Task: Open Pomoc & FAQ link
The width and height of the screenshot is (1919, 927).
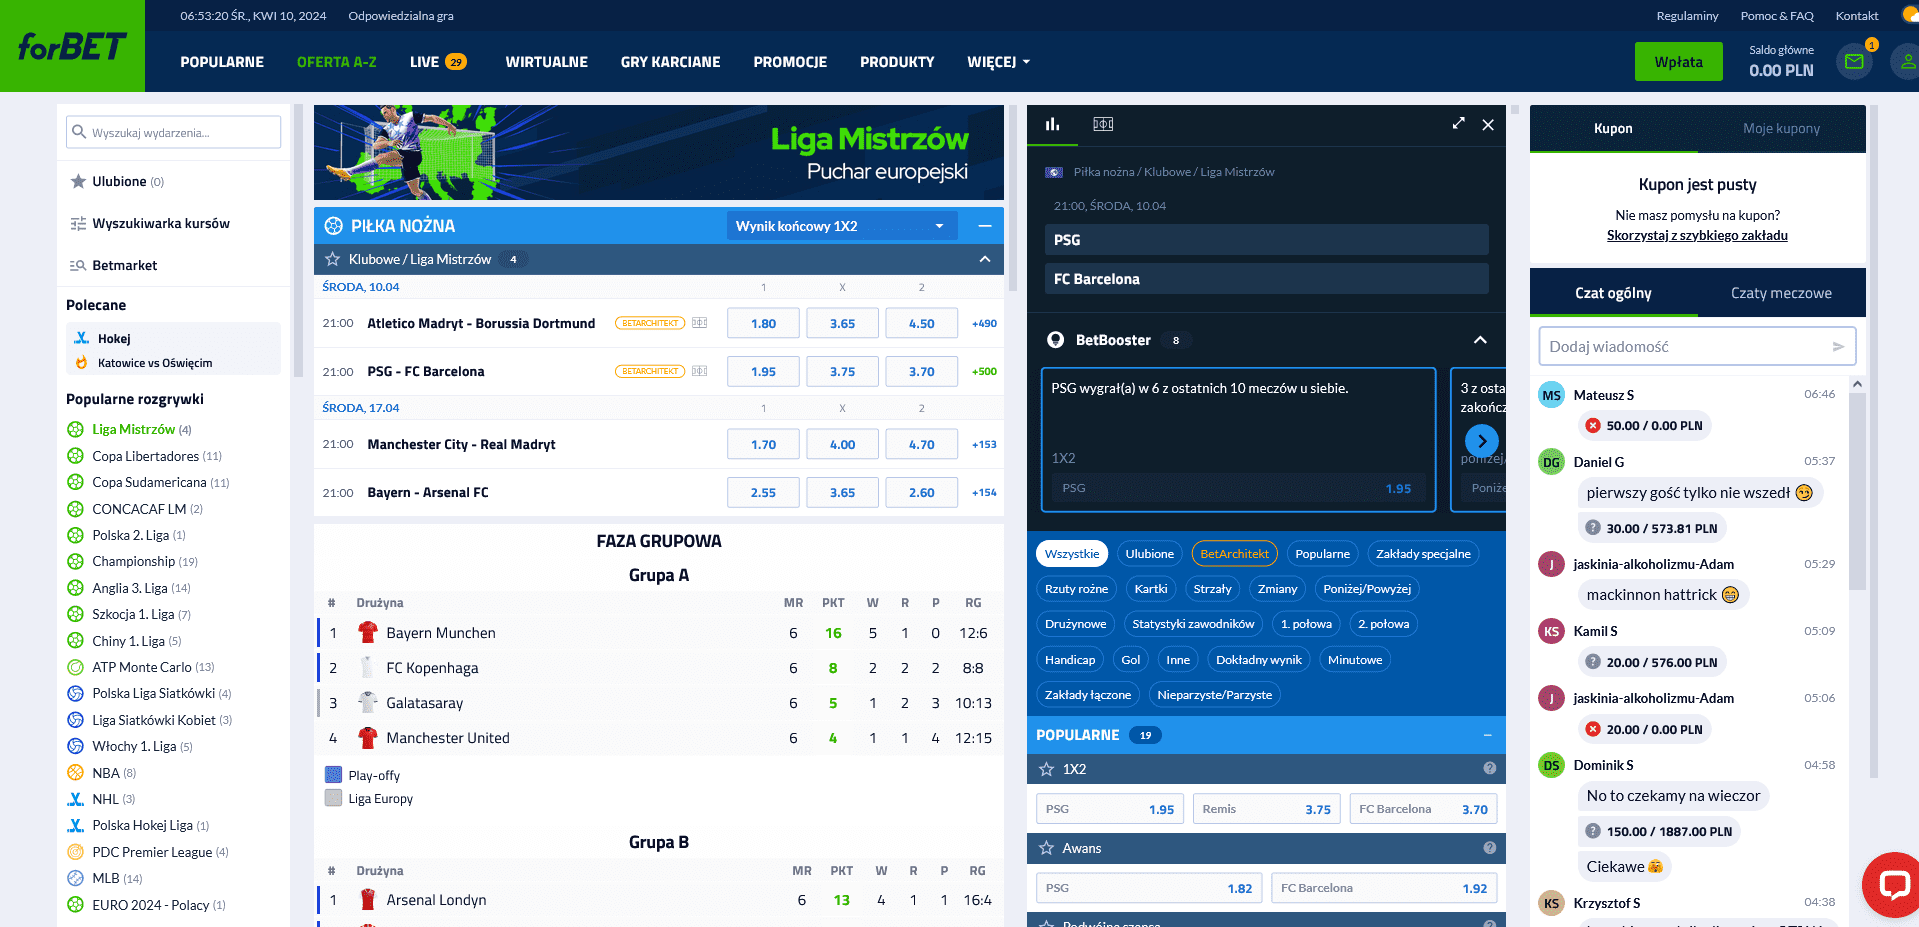Action: (1777, 16)
